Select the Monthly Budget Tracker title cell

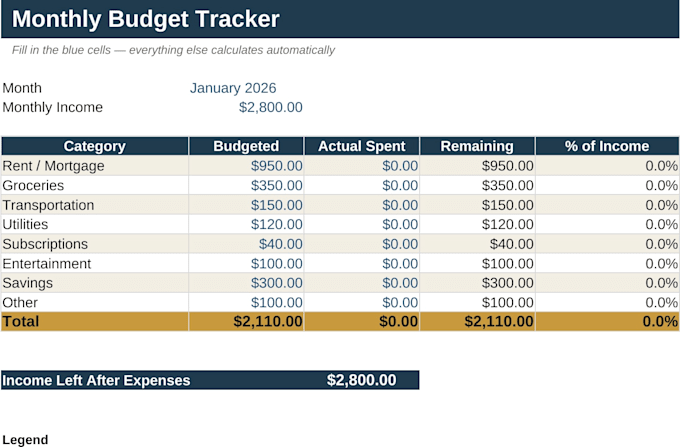pos(340,19)
